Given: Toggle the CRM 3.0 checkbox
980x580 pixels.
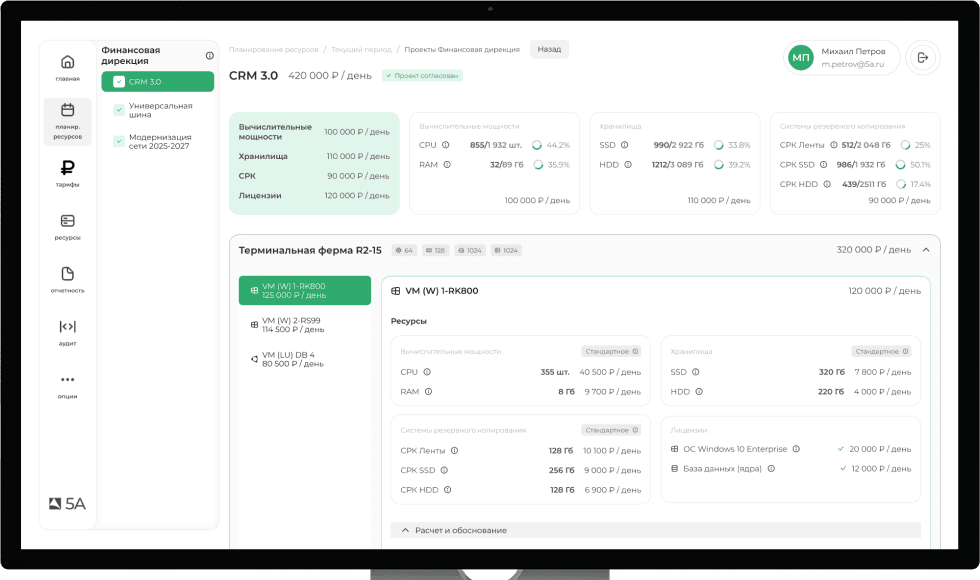Looking at the screenshot, I should point(119,82).
